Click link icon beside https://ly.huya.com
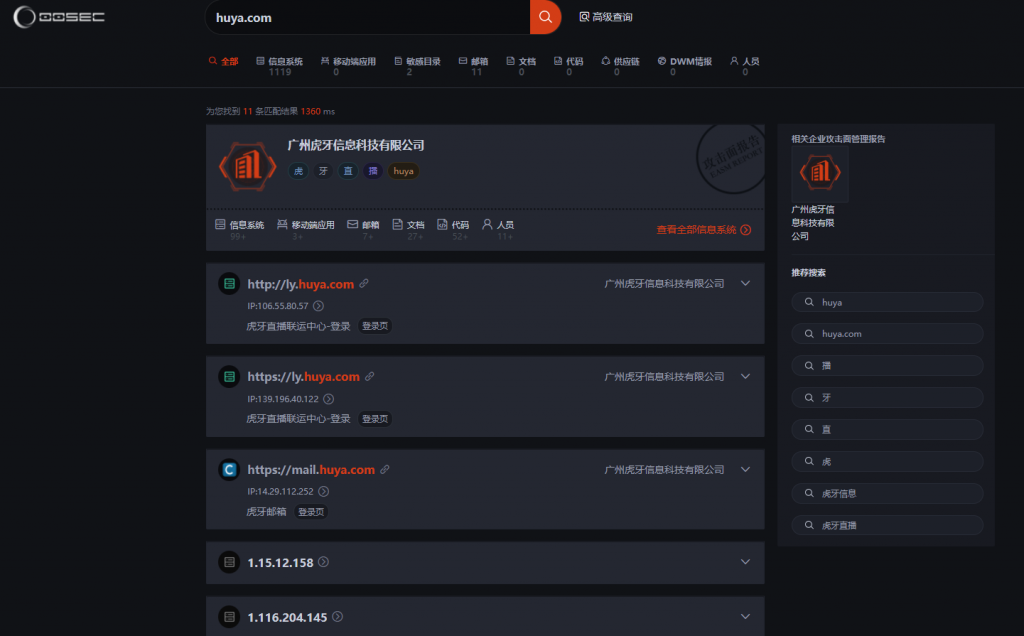 coord(370,376)
